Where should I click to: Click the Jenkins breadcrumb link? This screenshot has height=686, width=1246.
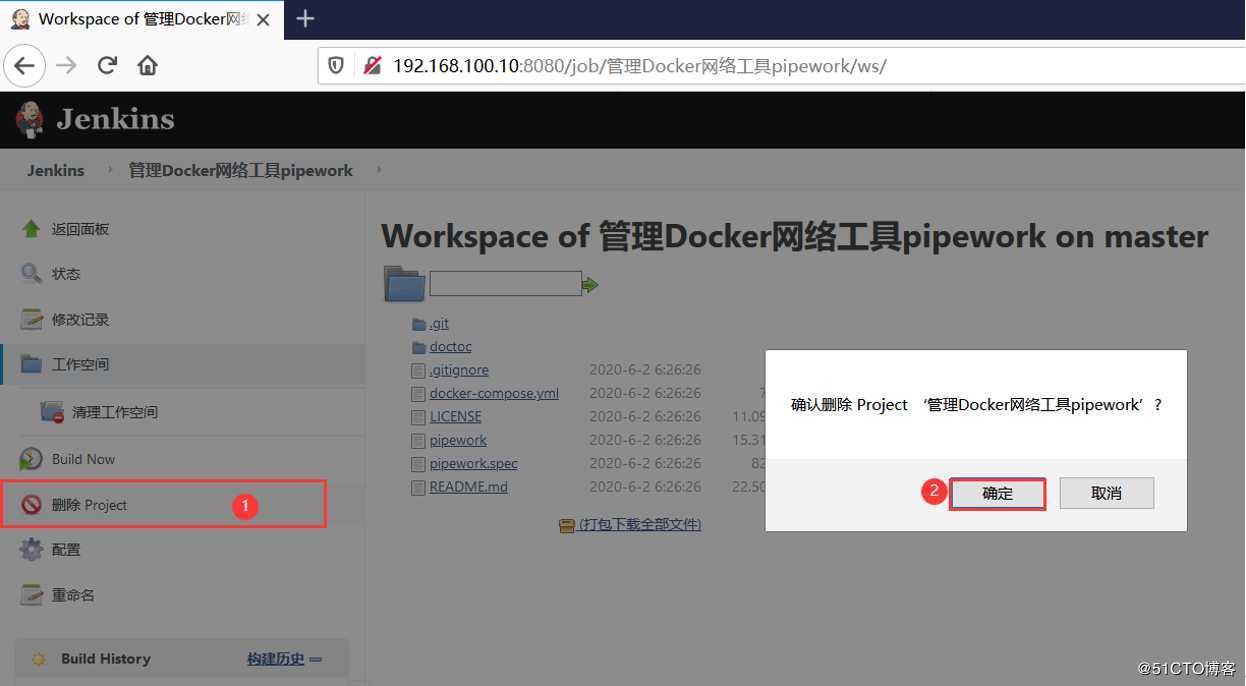pyautogui.click(x=56, y=170)
